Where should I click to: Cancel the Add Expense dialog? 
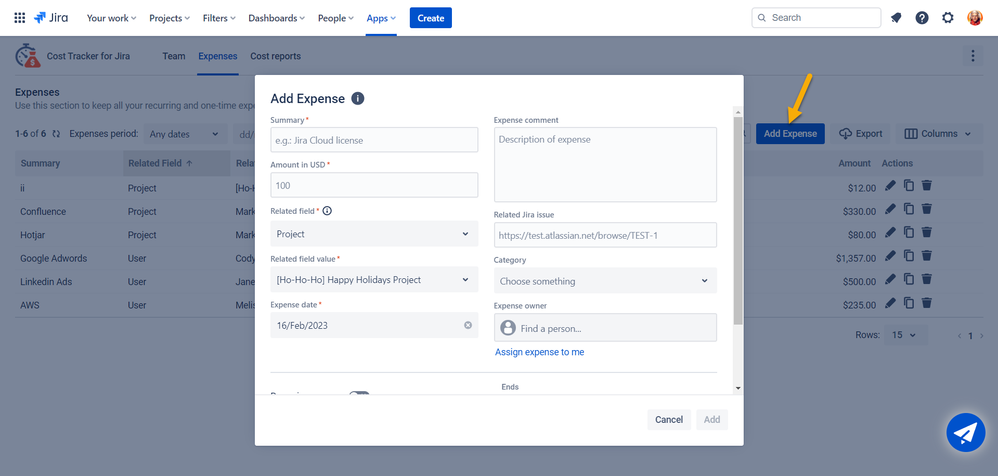[x=669, y=419]
